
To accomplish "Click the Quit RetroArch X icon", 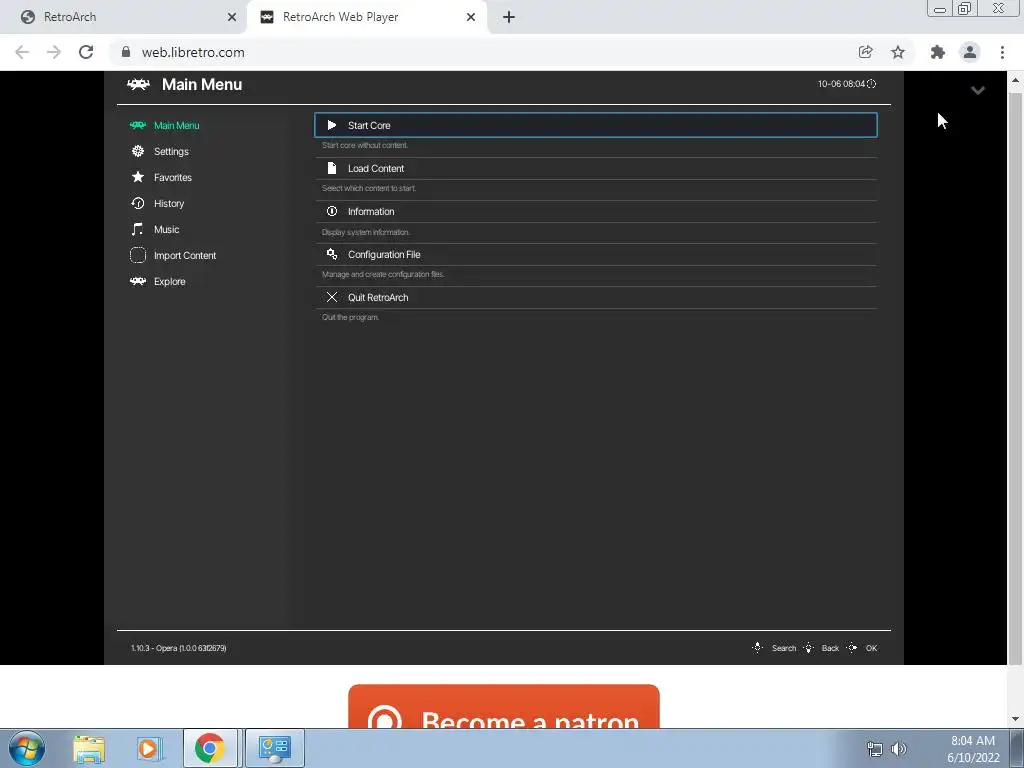I will pos(332,297).
